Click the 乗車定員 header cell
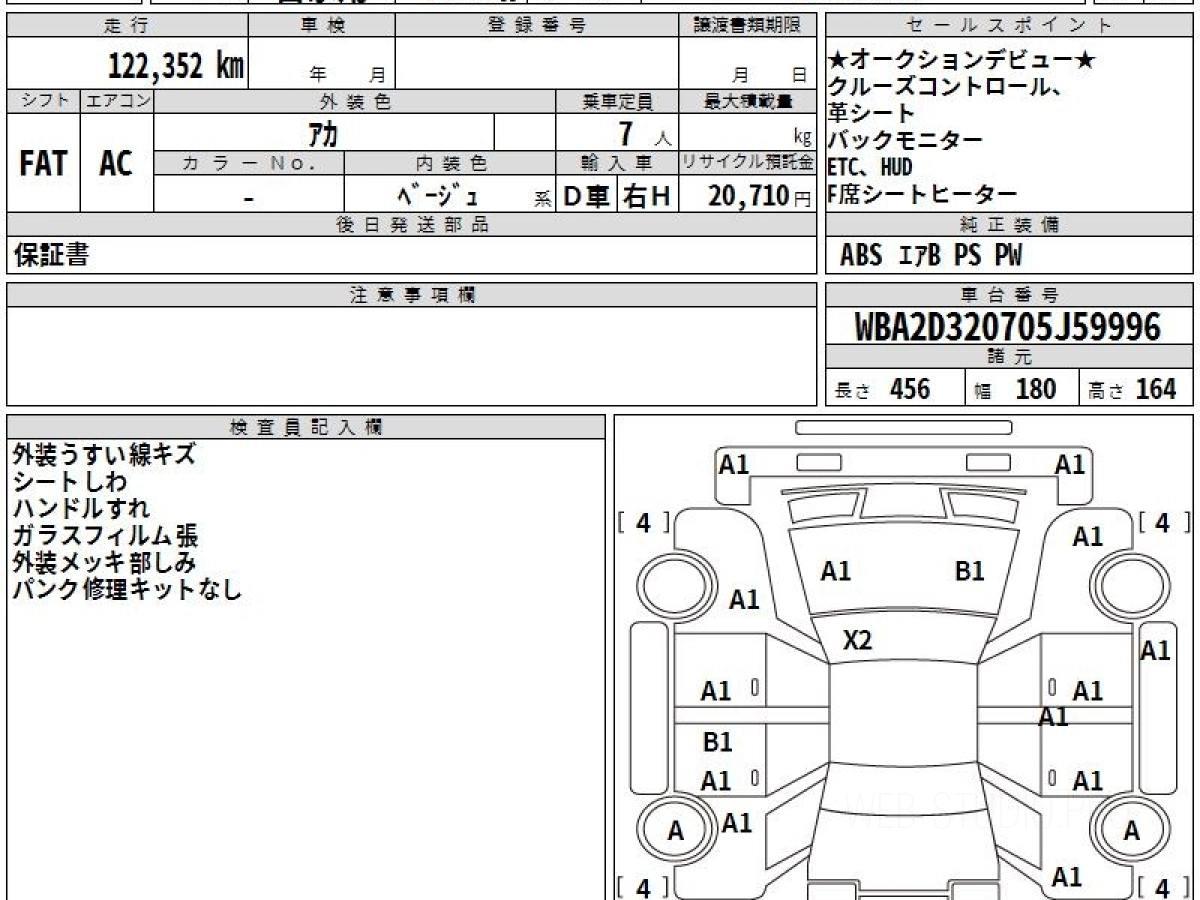 [617, 101]
